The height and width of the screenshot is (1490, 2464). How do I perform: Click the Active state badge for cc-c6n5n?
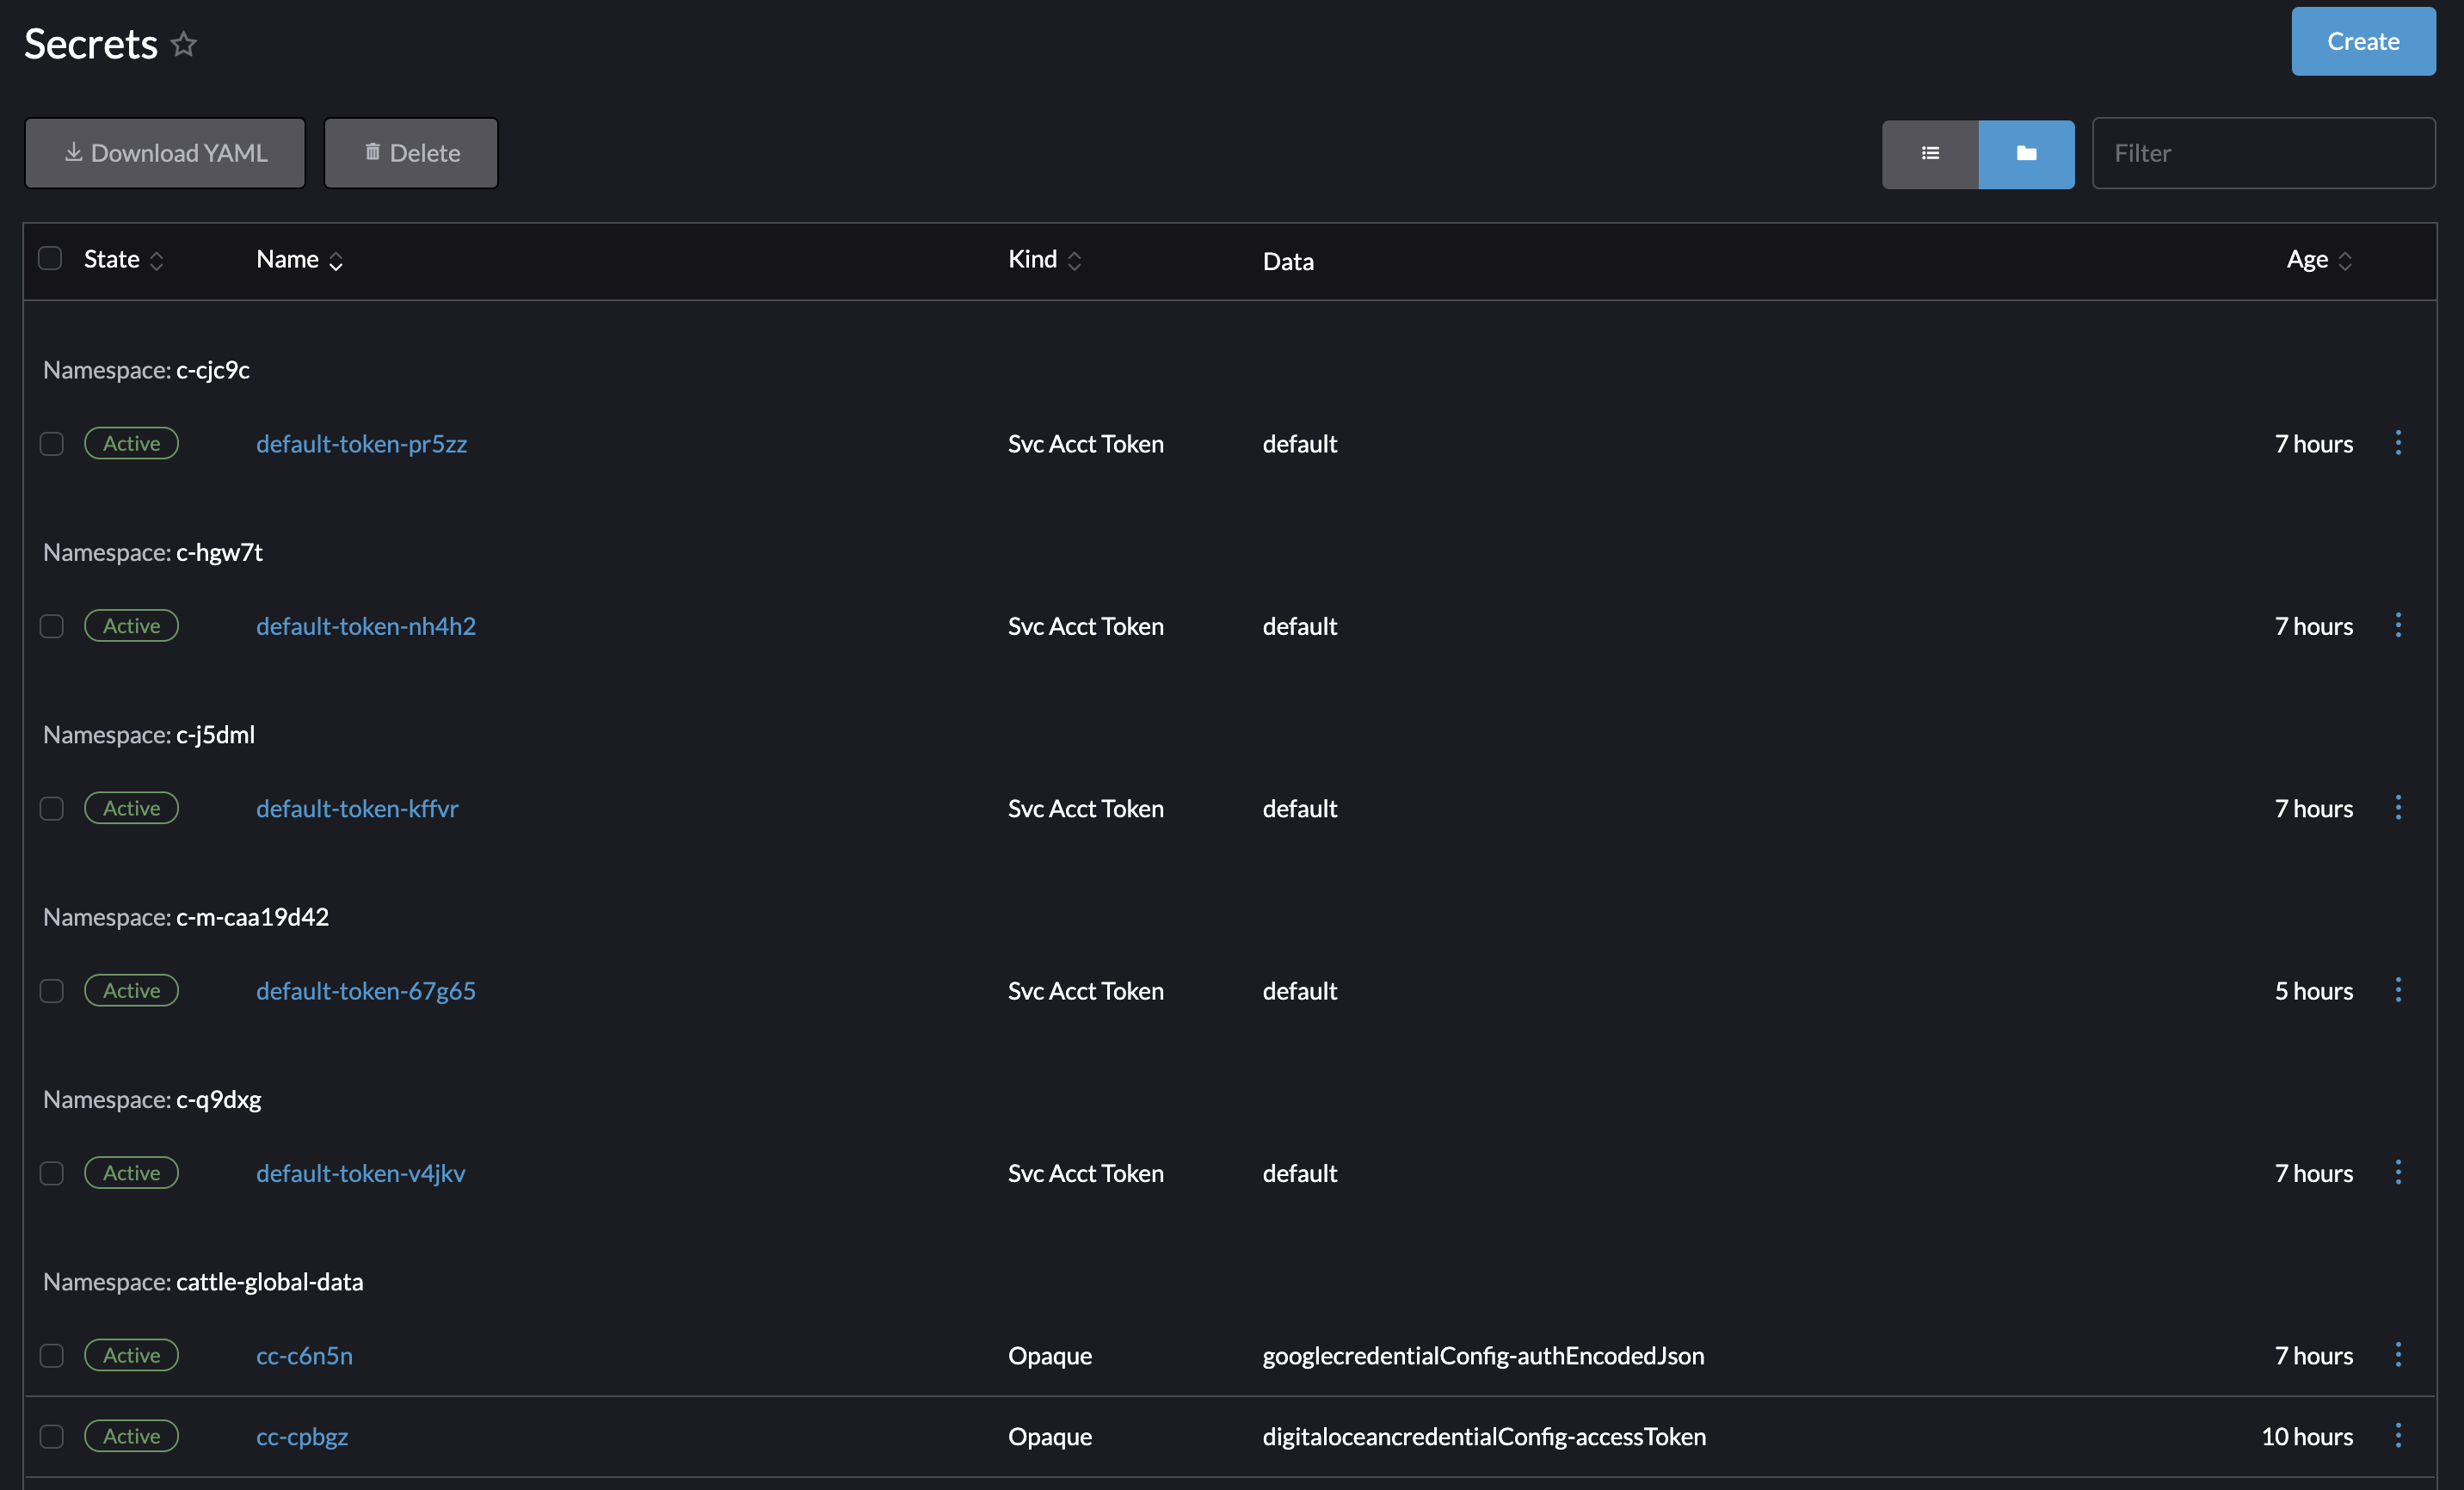pos(131,1355)
